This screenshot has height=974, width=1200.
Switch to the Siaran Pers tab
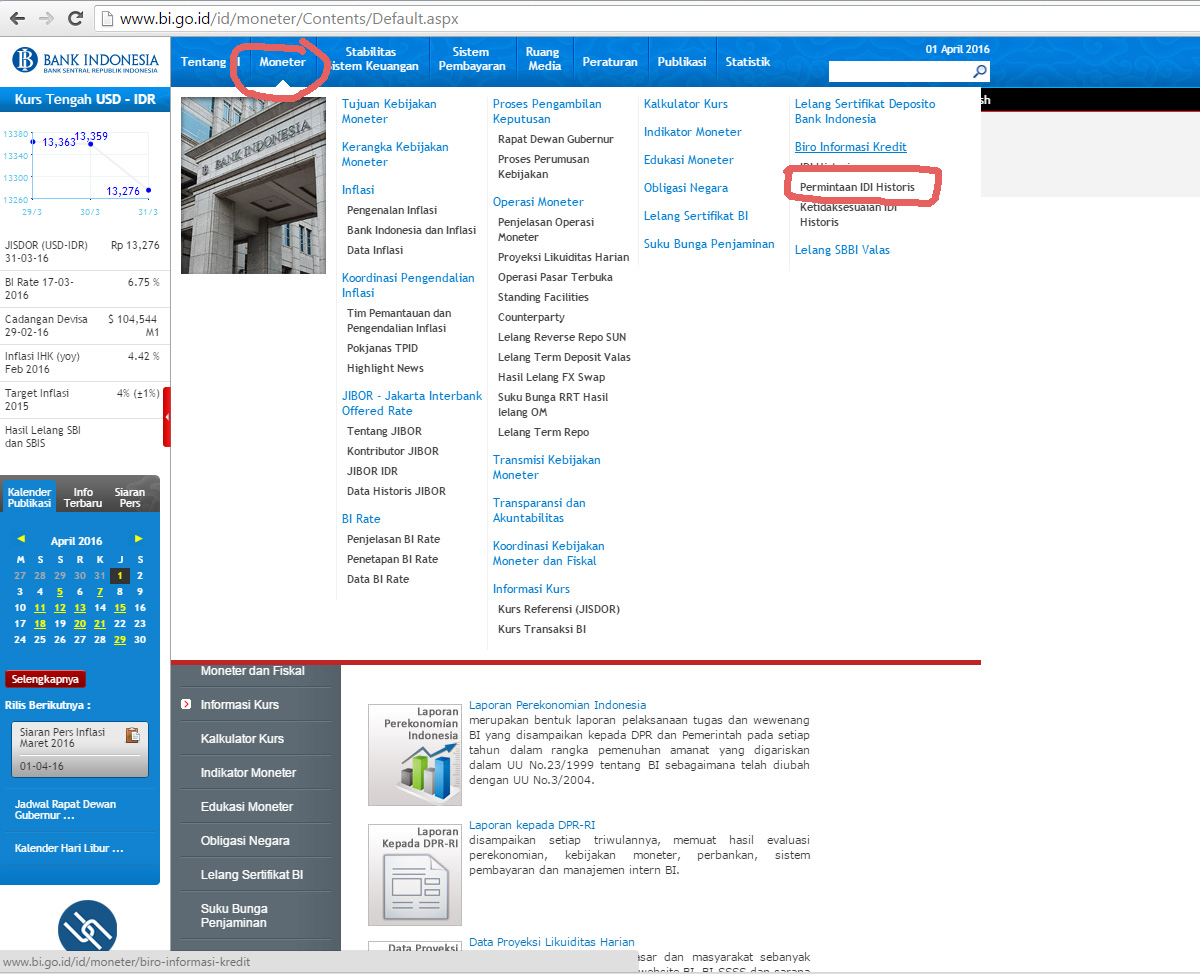[129, 497]
